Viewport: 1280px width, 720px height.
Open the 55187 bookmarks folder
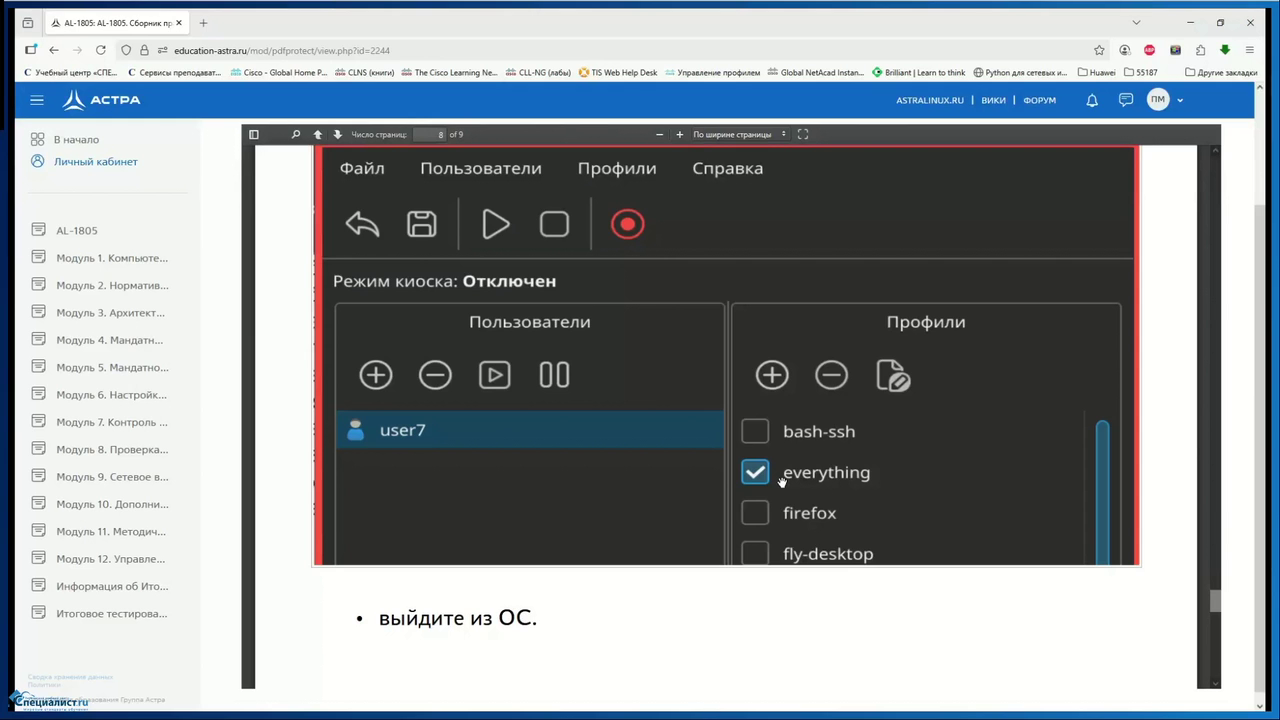[x=1141, y=72]
